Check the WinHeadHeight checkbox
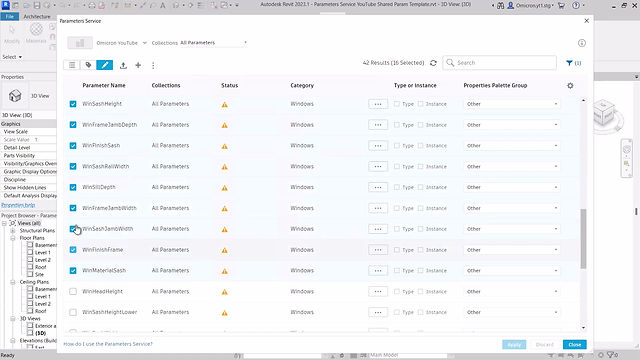Screen dimensions: 640x360 (x=73, y=291)
